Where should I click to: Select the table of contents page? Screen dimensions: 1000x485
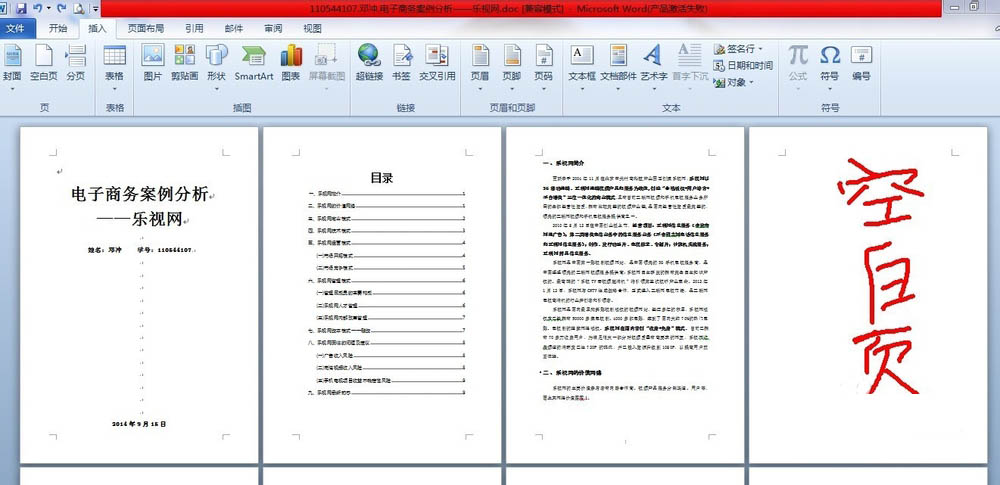[x=382, y=295]
